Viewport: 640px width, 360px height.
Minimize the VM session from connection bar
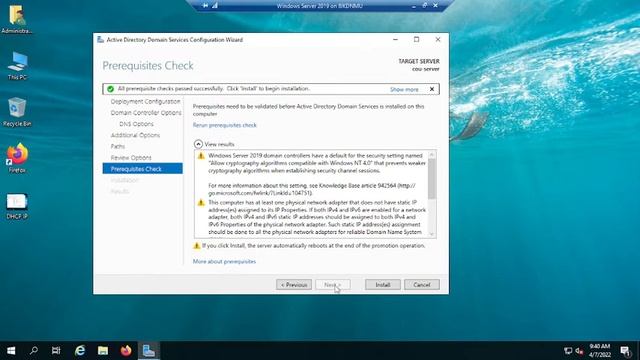[414, 6]
